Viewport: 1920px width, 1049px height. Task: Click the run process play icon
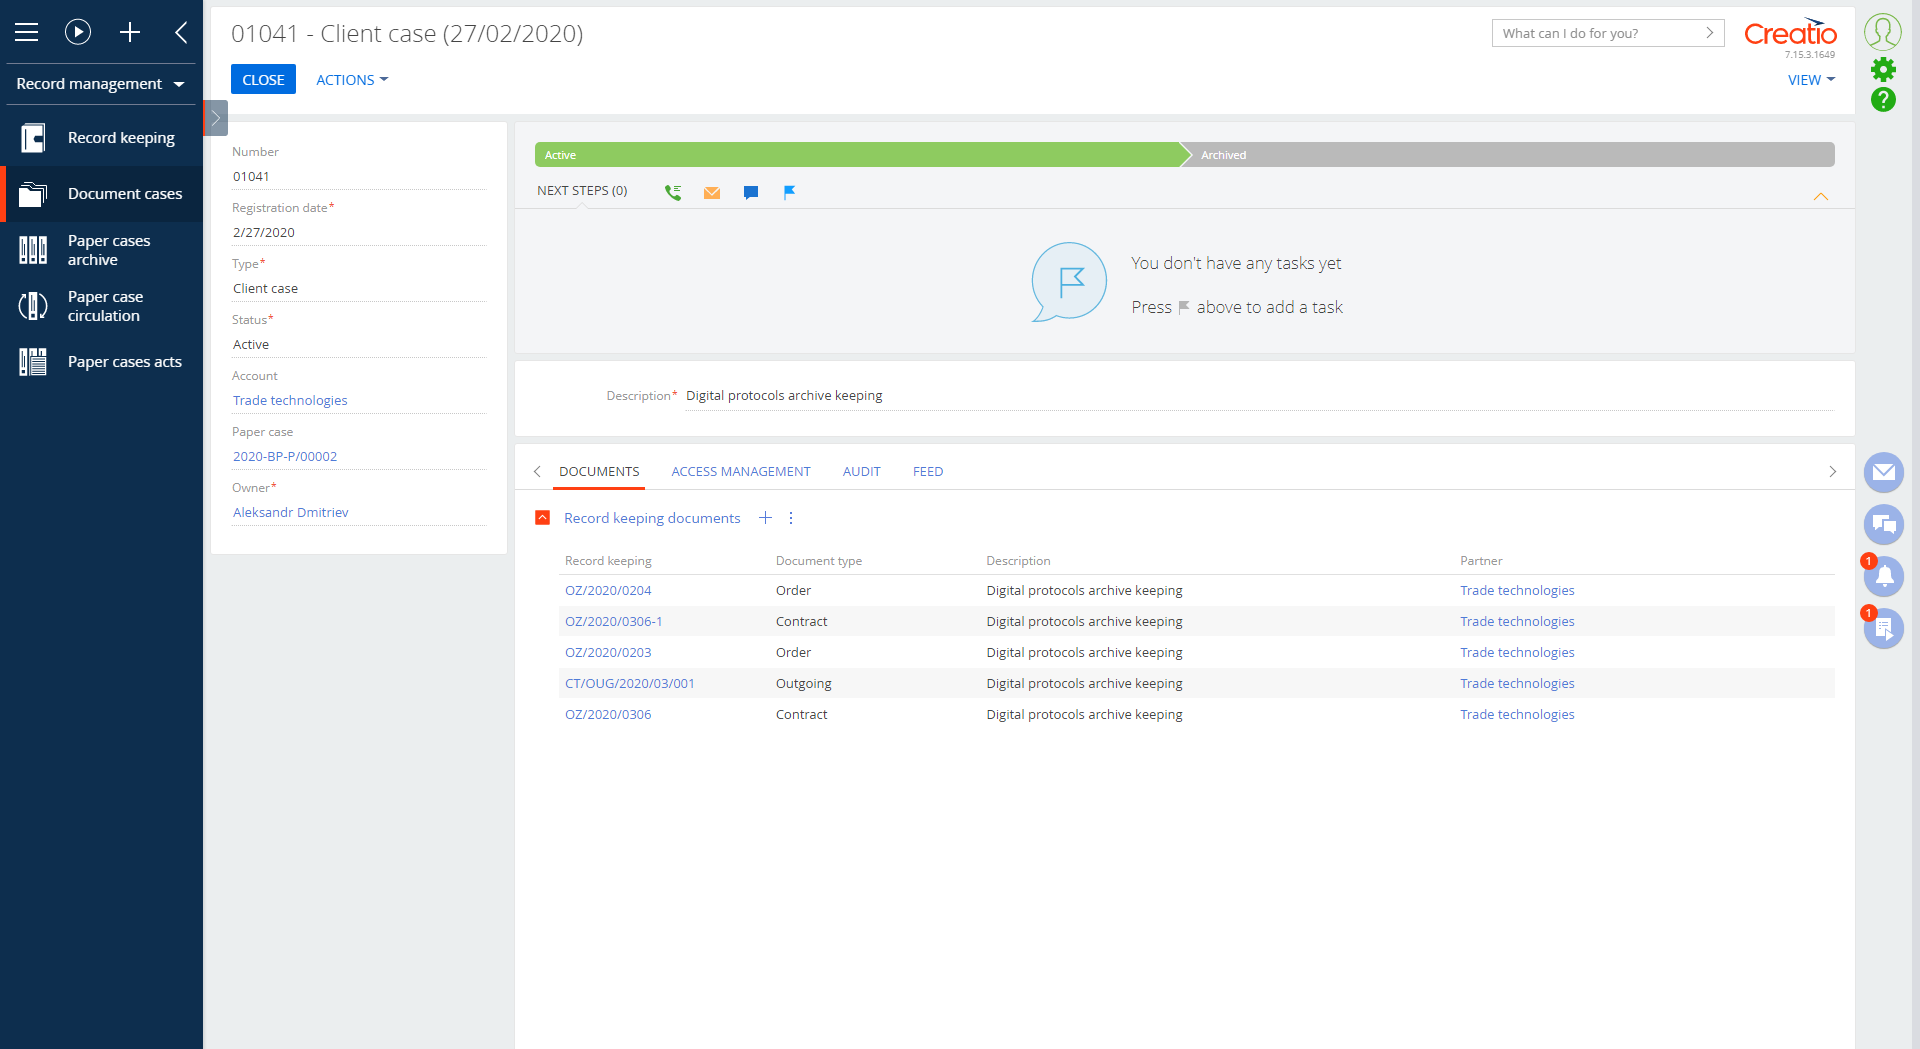click(78, 31)
